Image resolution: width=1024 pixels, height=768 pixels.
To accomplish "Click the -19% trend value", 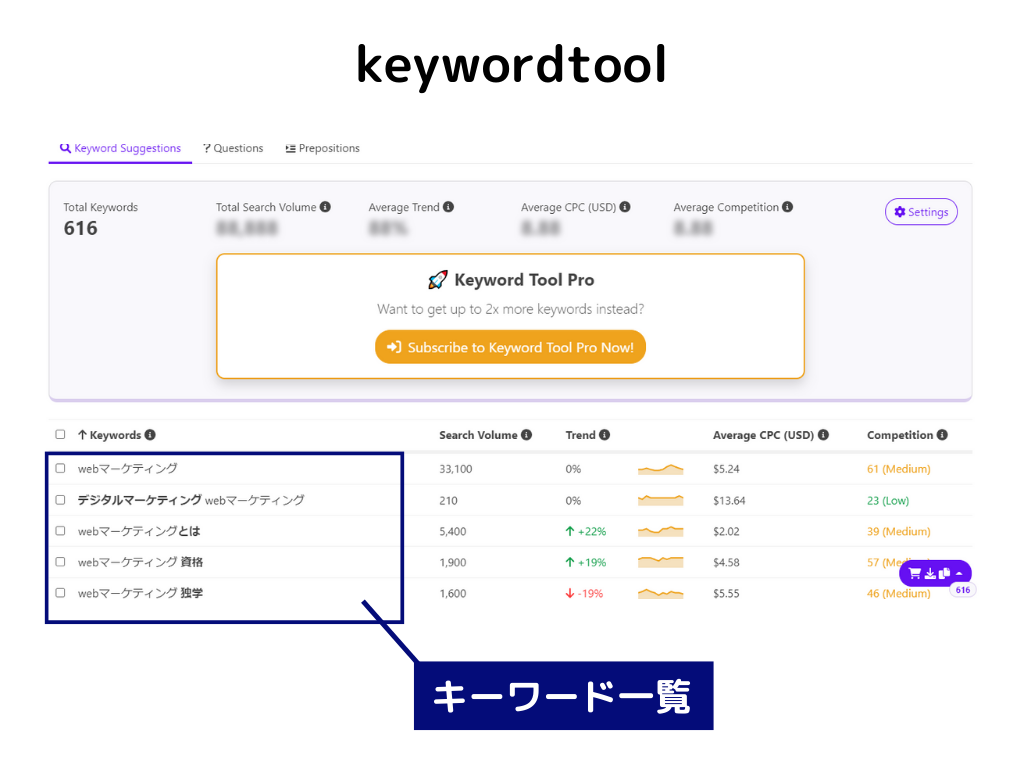I will tap(584, 594).
